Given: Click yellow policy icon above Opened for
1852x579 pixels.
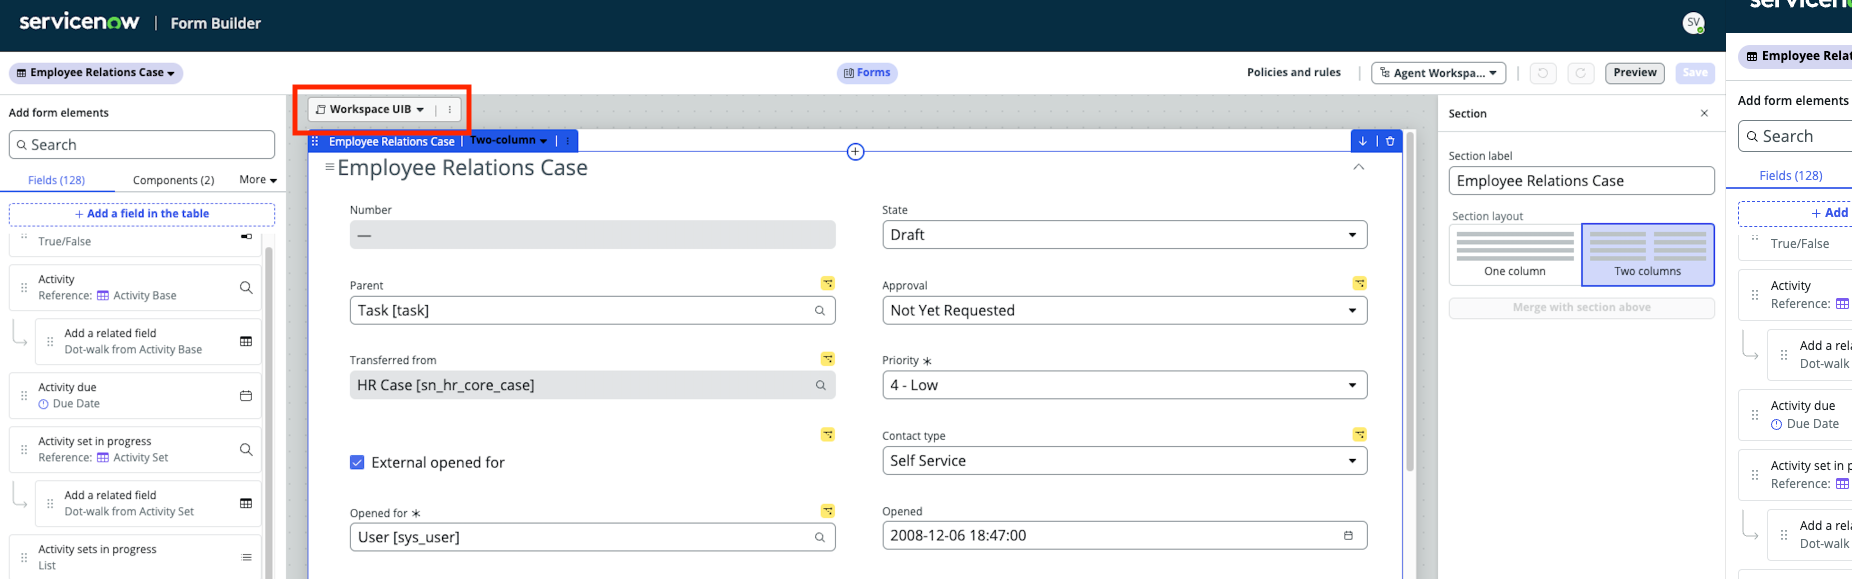Looking at the screenshot, I should (828, 511).
